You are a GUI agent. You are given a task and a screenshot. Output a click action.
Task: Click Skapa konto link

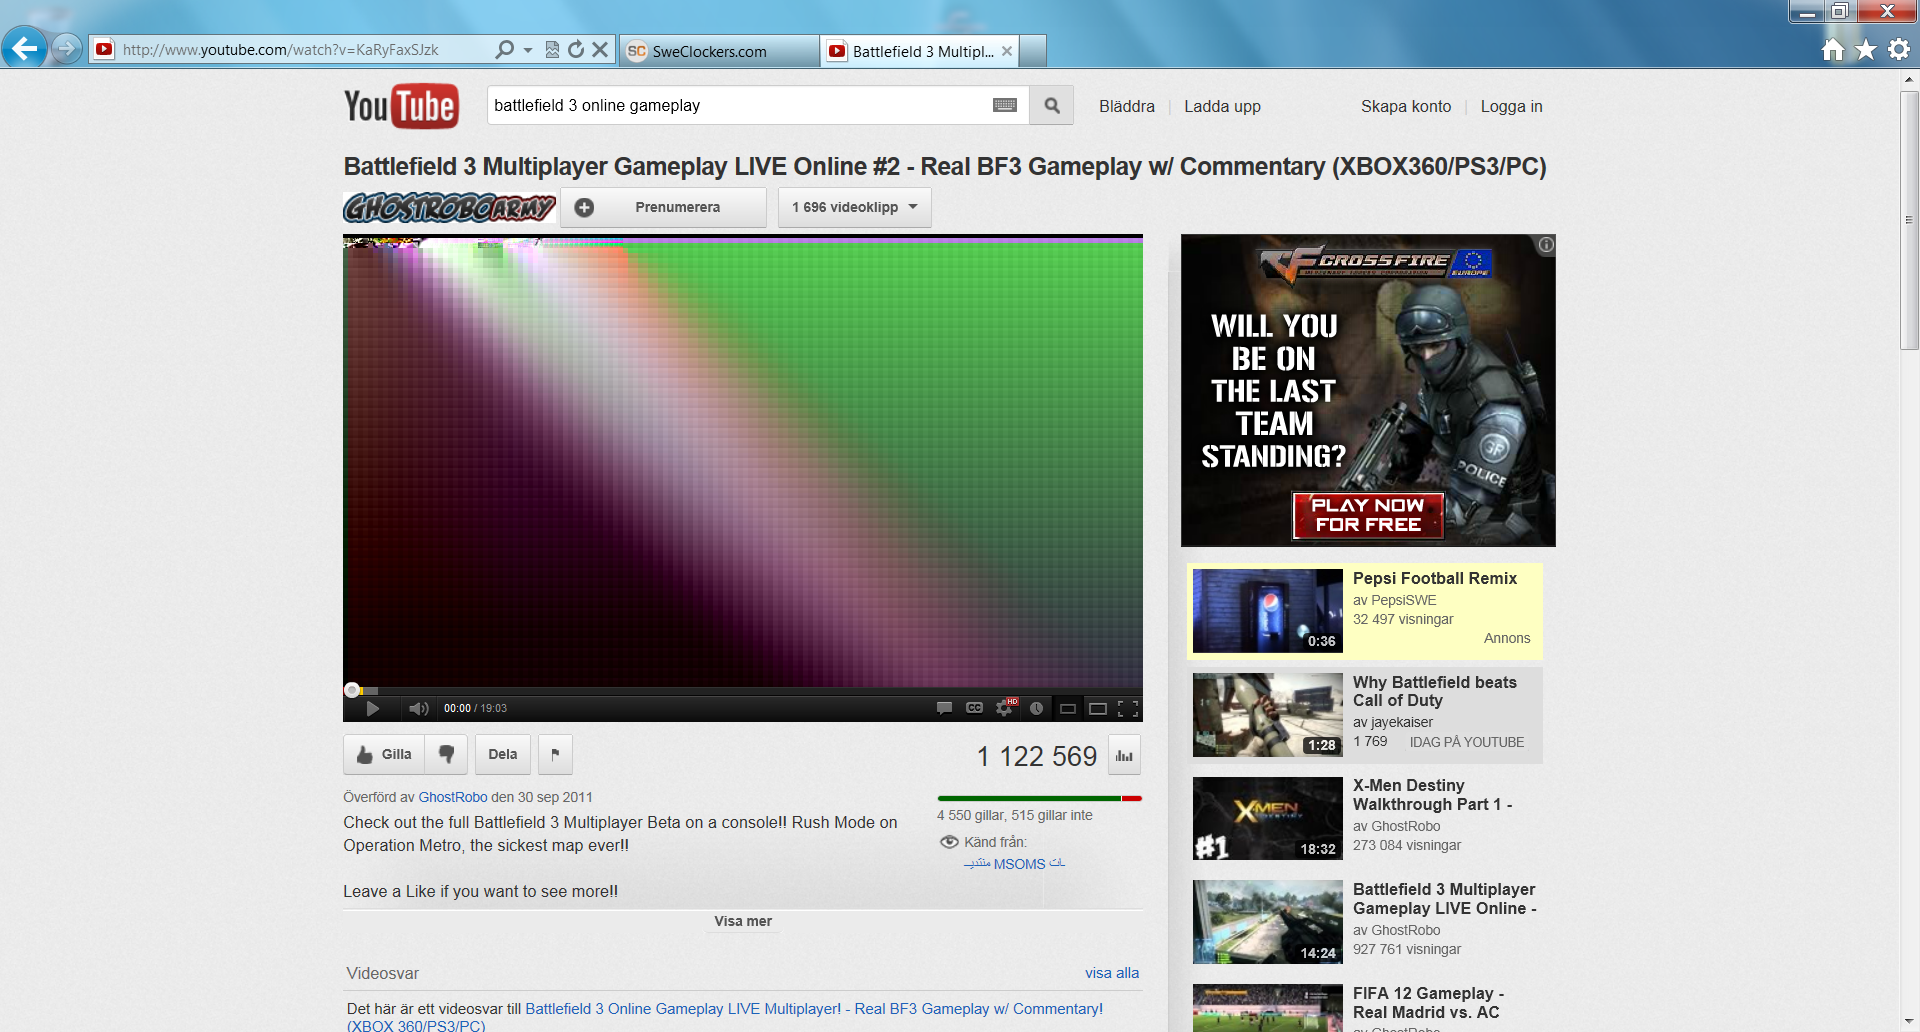(x=1406, y=106)
